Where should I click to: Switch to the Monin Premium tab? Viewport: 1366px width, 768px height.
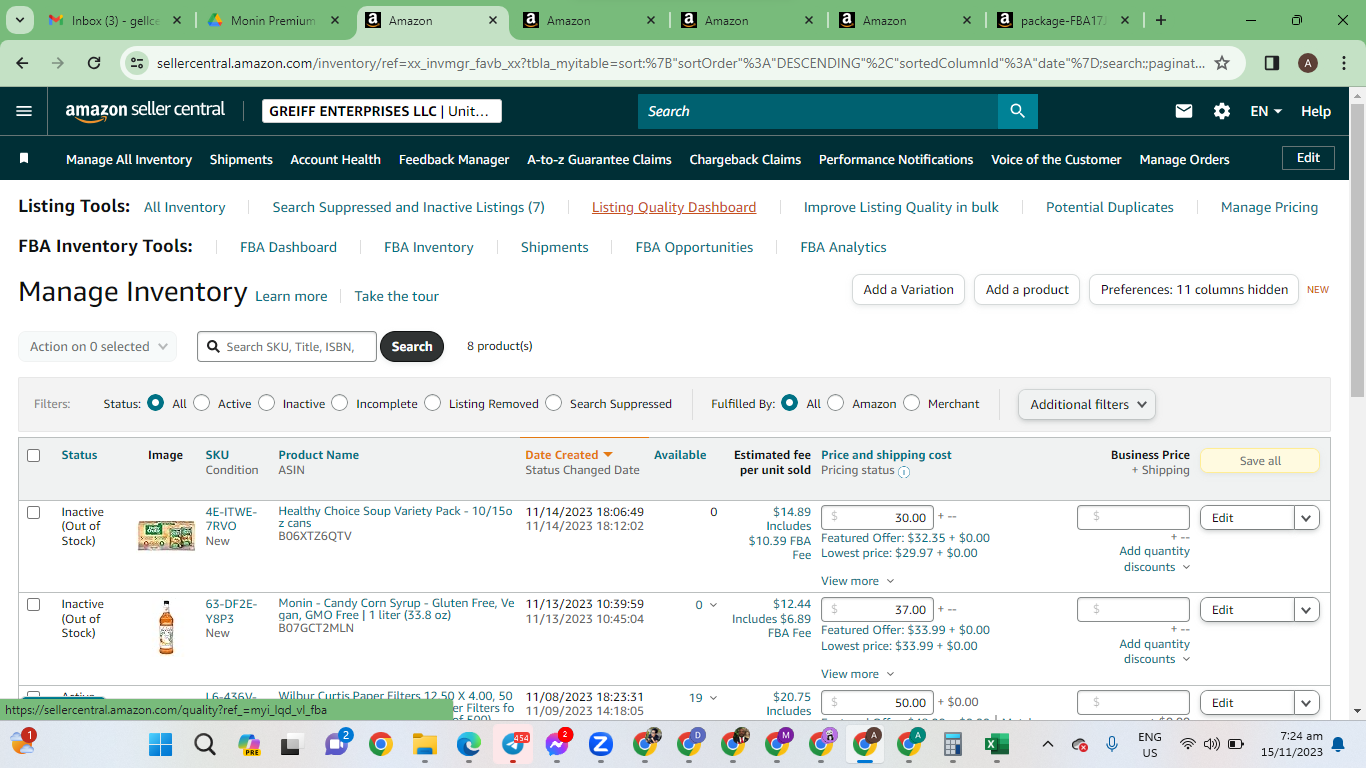(x=273, y=20)
